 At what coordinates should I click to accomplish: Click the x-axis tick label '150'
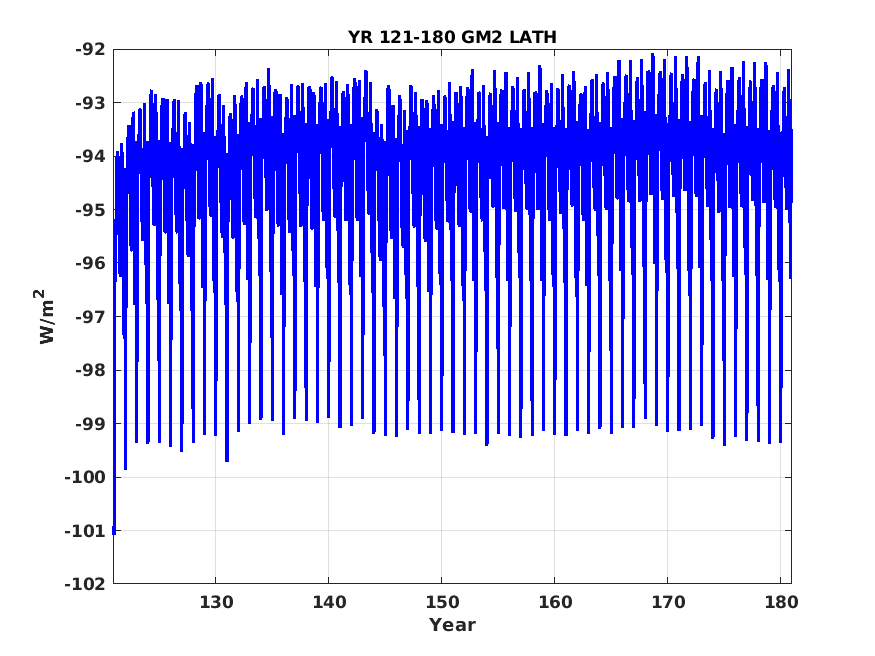tap(442, 602)
